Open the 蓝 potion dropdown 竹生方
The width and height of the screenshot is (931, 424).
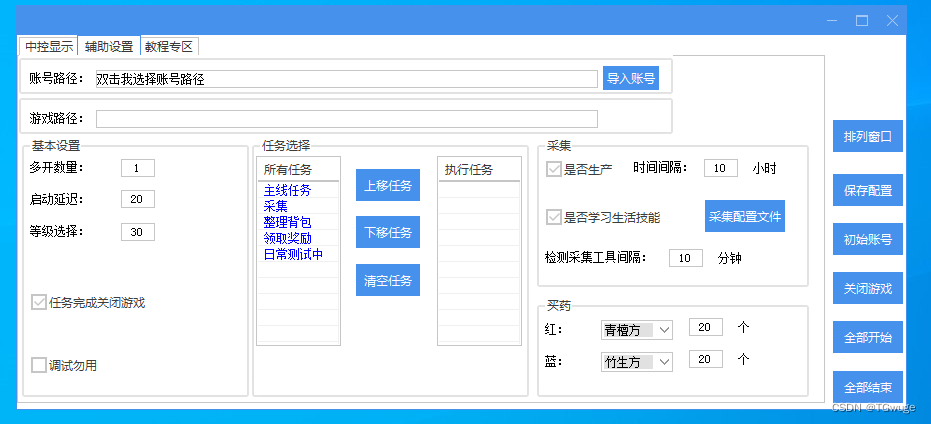coord(636,362)
